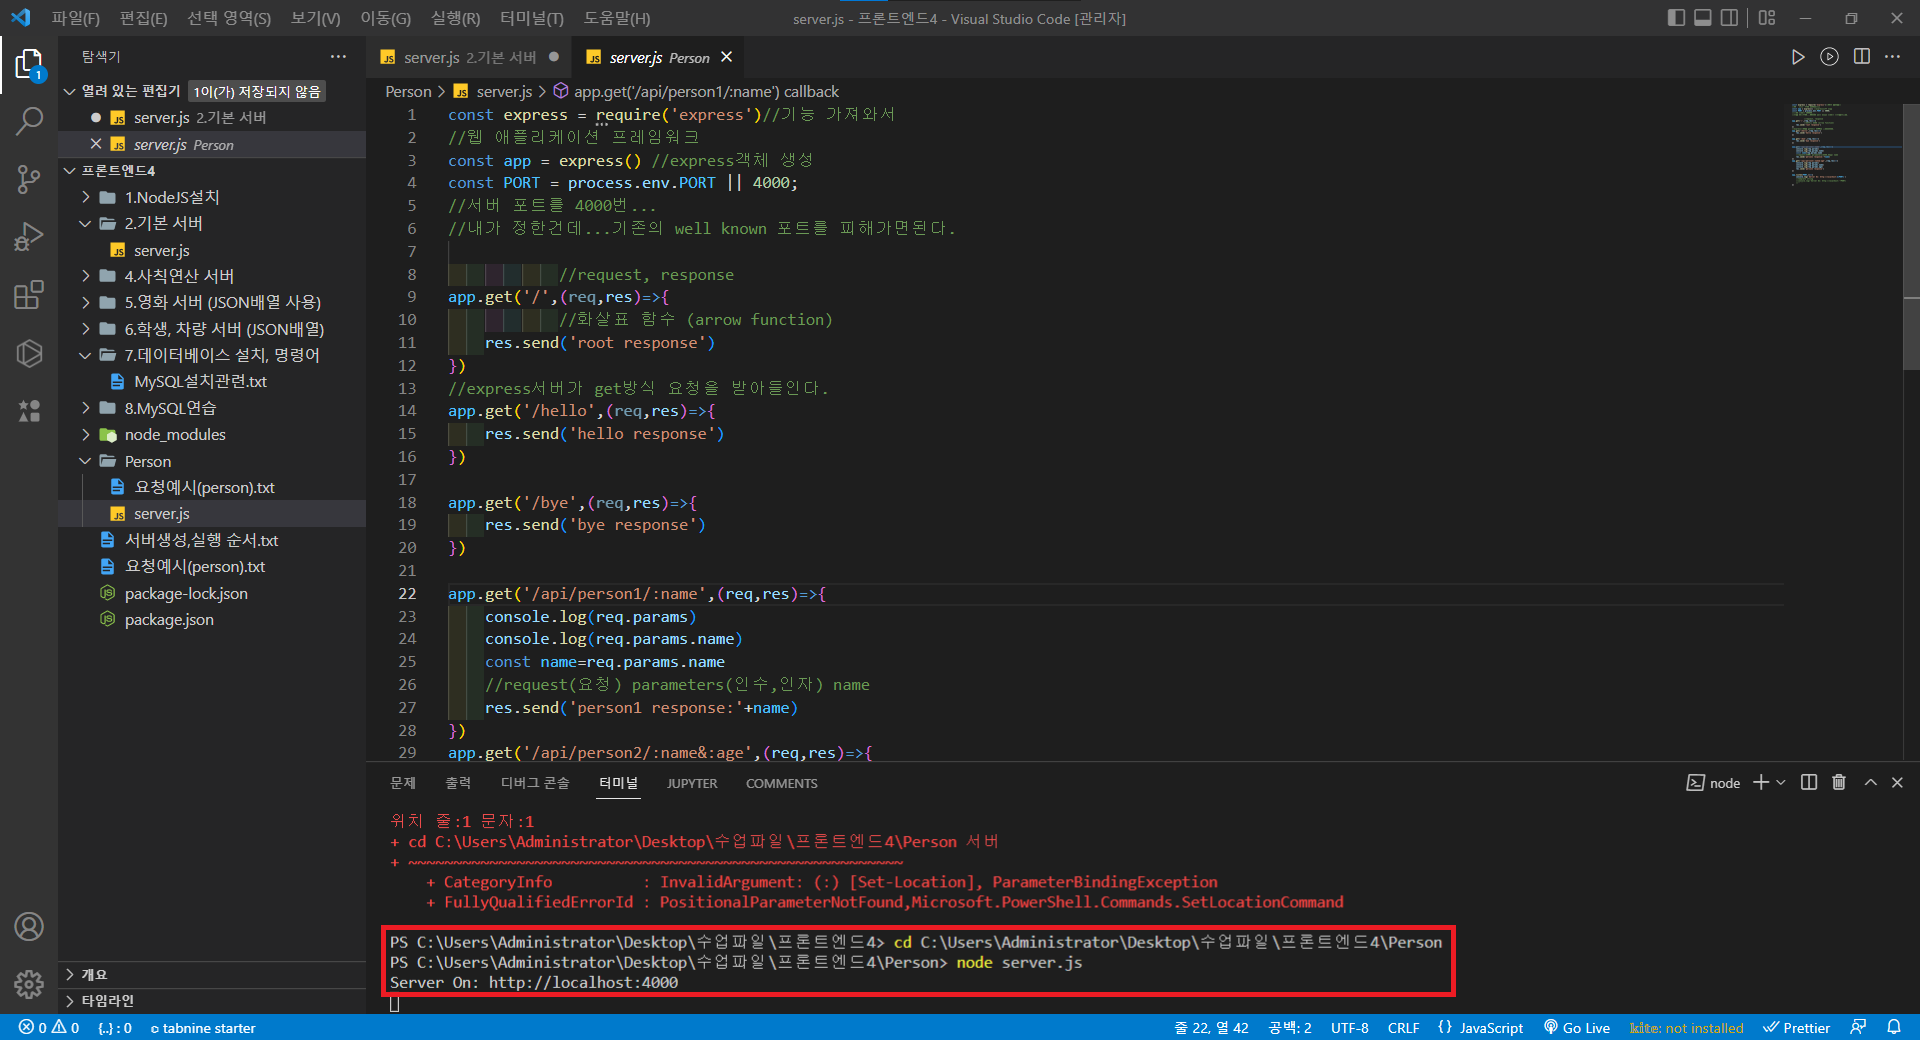
Task: Switch to the 문제 panel tab
Action: coord(403,783)
